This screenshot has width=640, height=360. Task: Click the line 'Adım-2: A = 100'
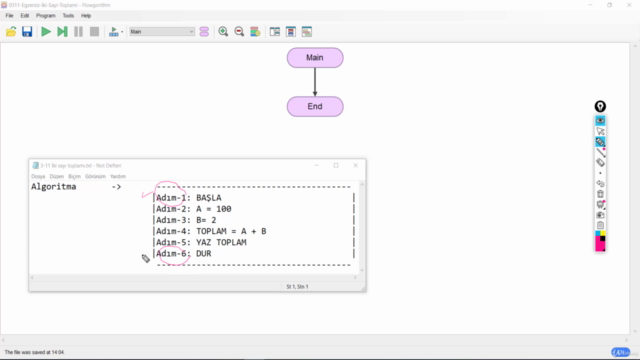click(x=193, y=209)
